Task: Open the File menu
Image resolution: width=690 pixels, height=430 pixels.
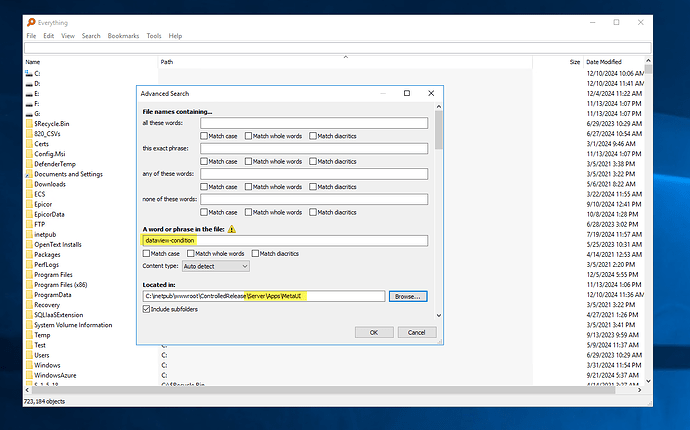Action: [31, 36]
